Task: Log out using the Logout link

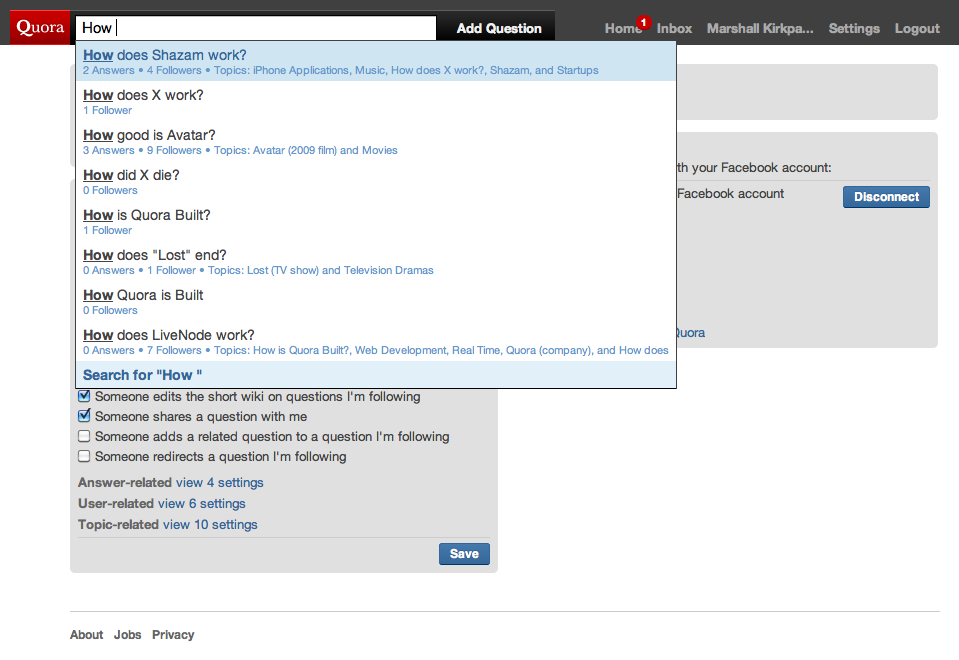Action: point(917,29)
